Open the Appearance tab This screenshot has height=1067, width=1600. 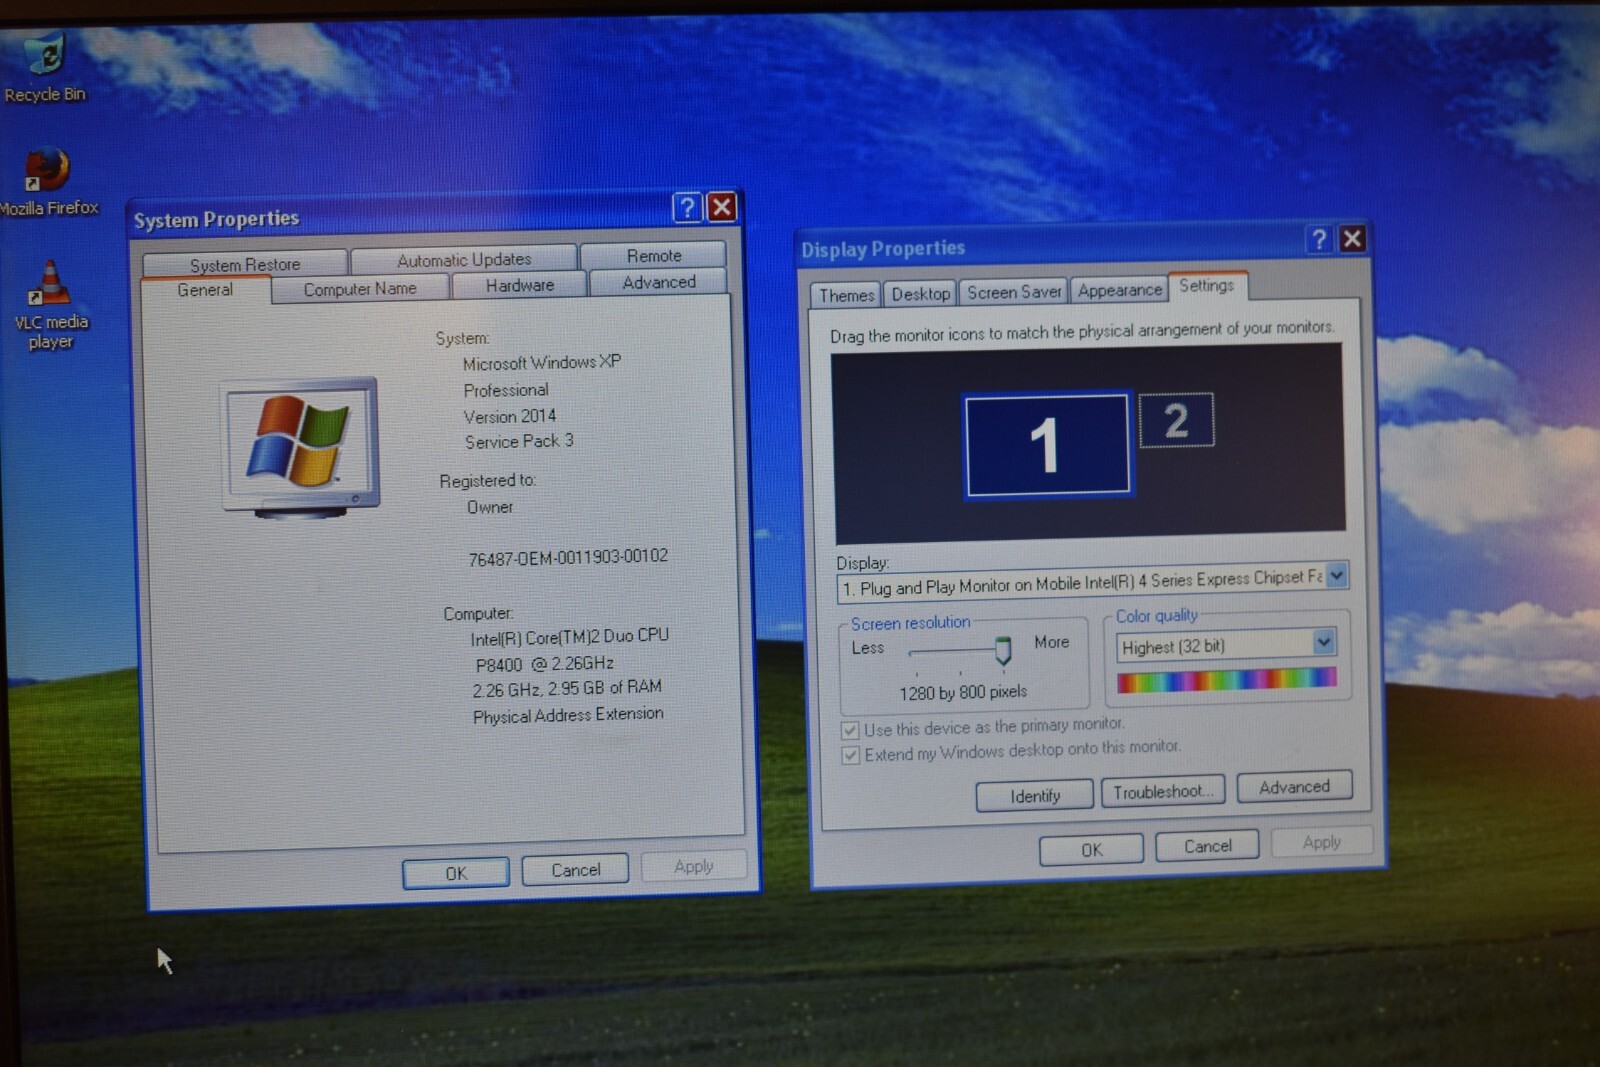(1120, 289)
